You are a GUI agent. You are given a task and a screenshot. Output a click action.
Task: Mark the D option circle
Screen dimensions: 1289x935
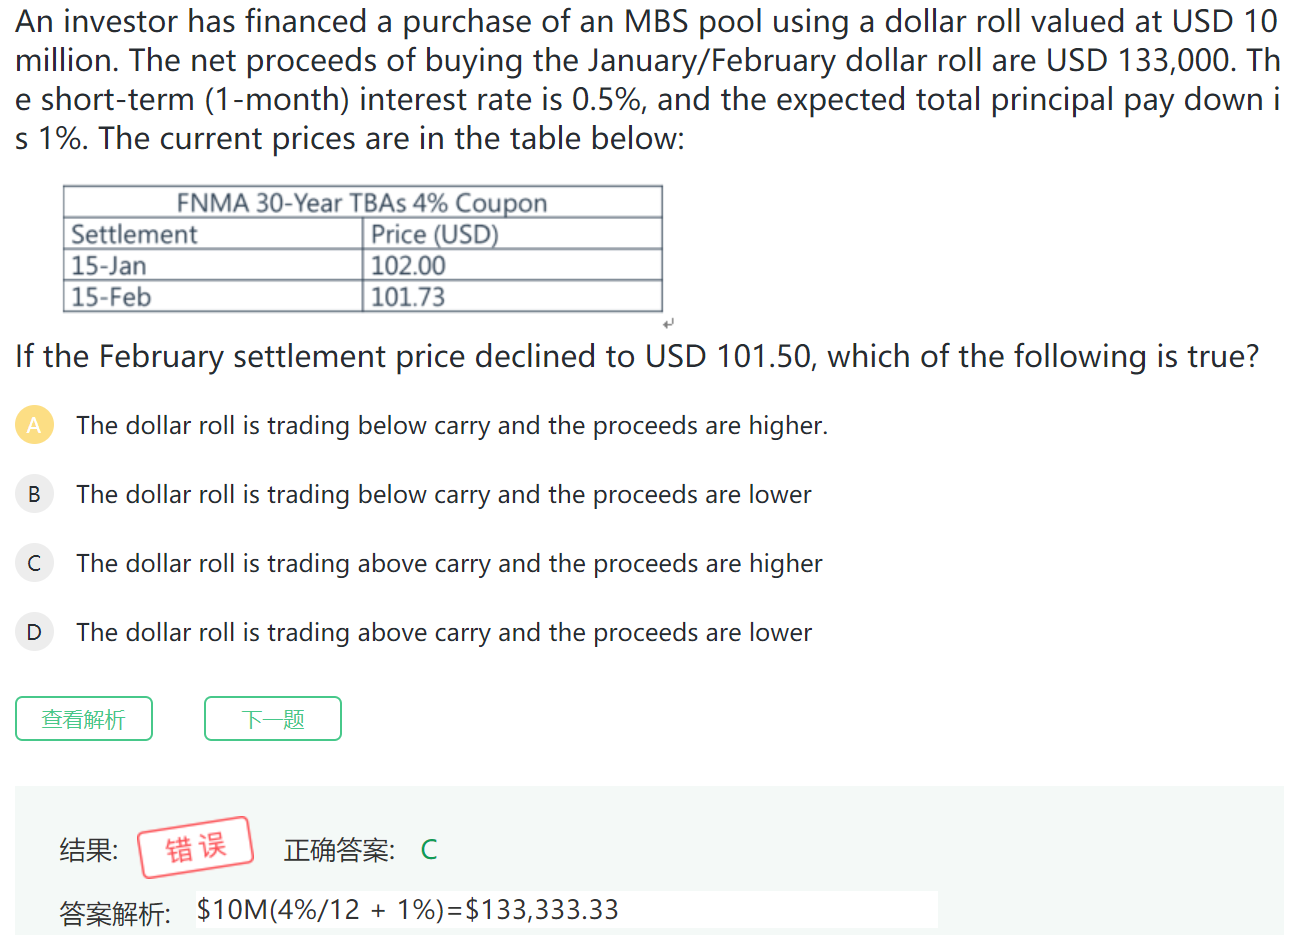pos(34,632)
